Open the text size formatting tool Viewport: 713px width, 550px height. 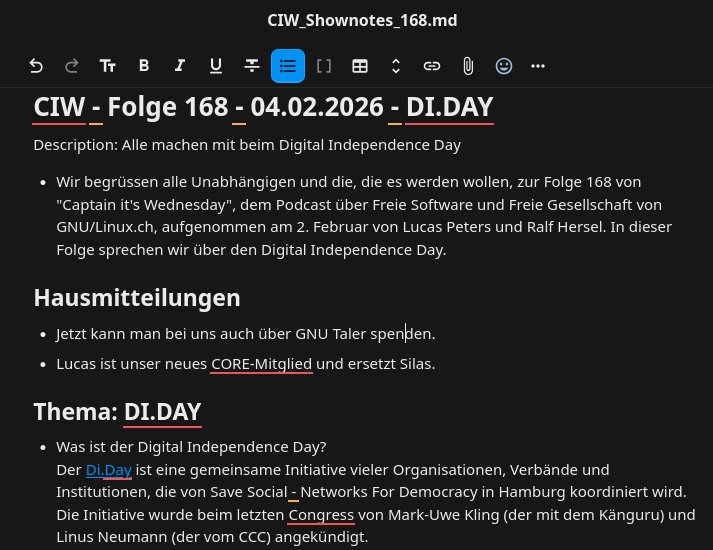pos(108,66)
